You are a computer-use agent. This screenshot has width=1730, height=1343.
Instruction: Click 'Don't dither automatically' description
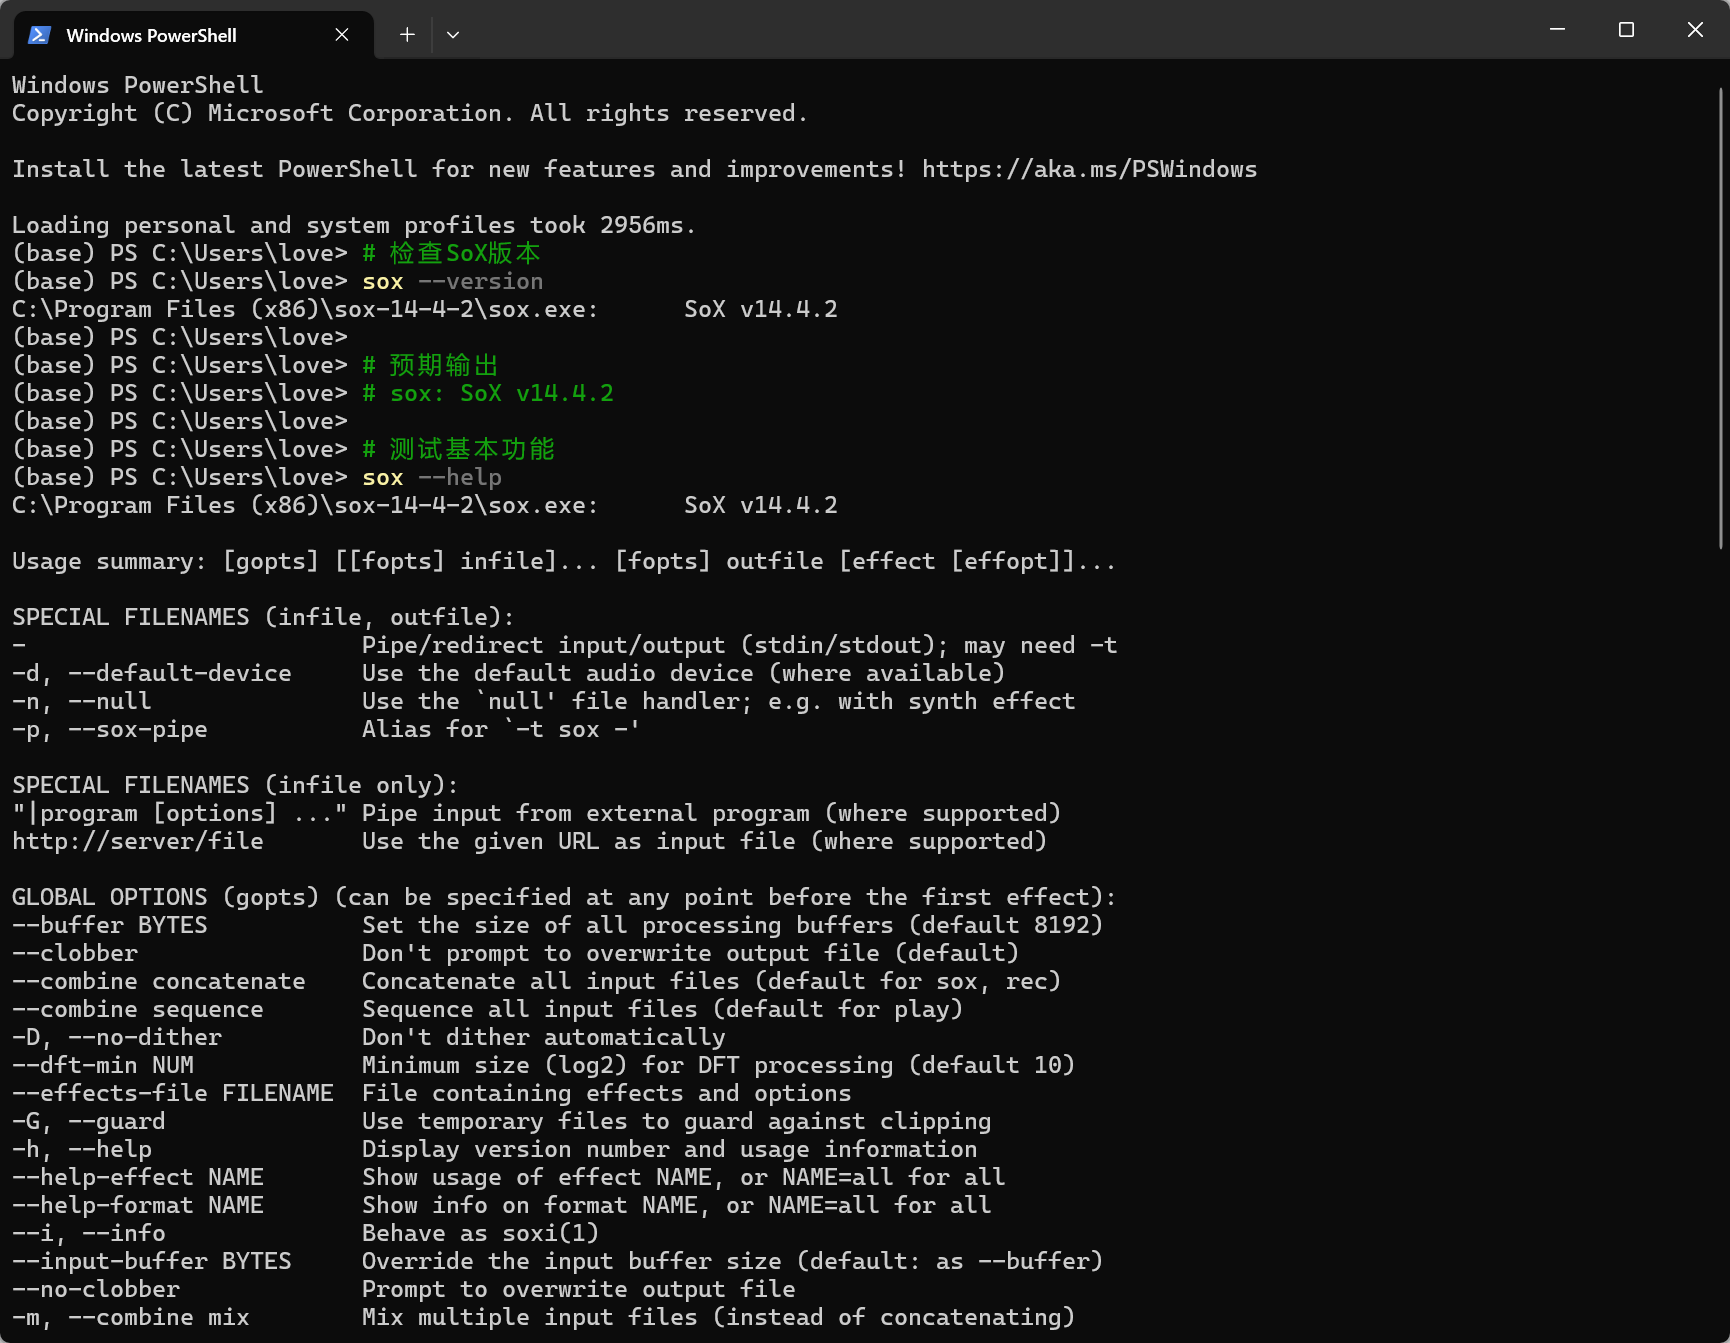544,1037
